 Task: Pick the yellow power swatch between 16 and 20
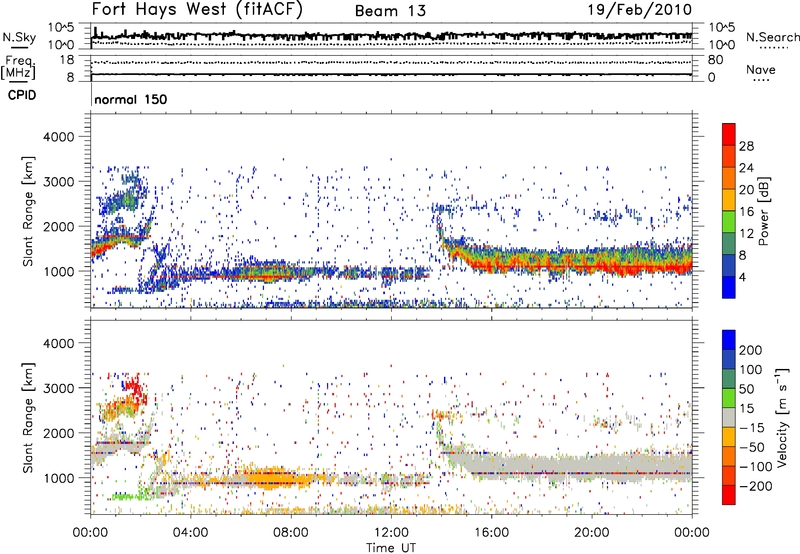(729, 201)
